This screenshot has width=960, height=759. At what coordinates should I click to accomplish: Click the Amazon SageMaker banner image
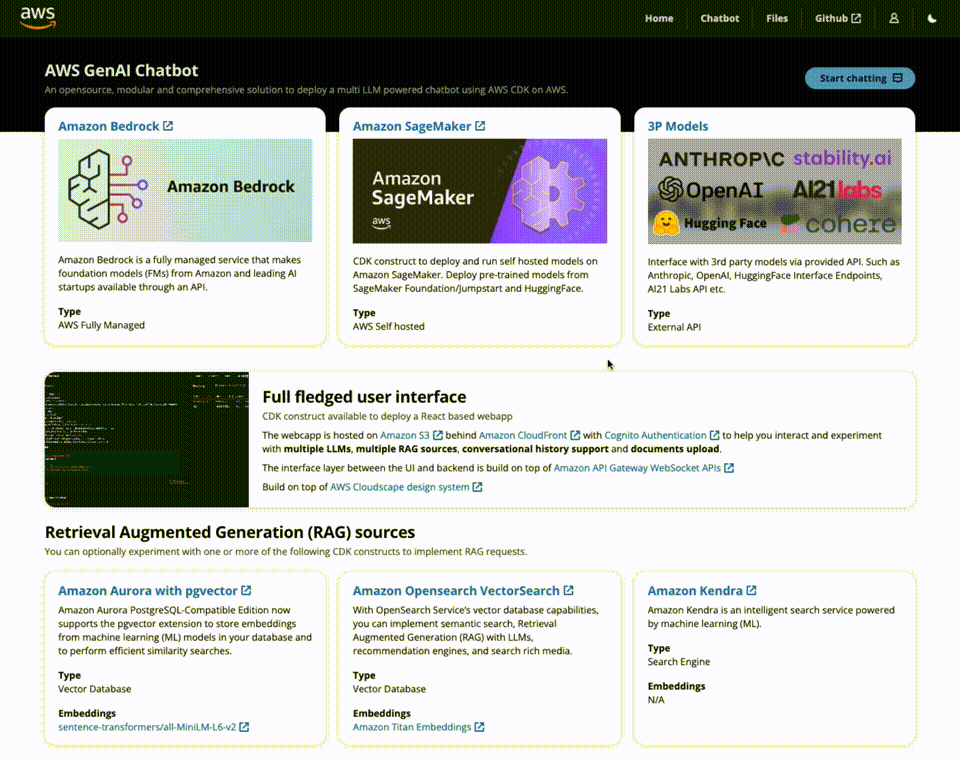480,191
